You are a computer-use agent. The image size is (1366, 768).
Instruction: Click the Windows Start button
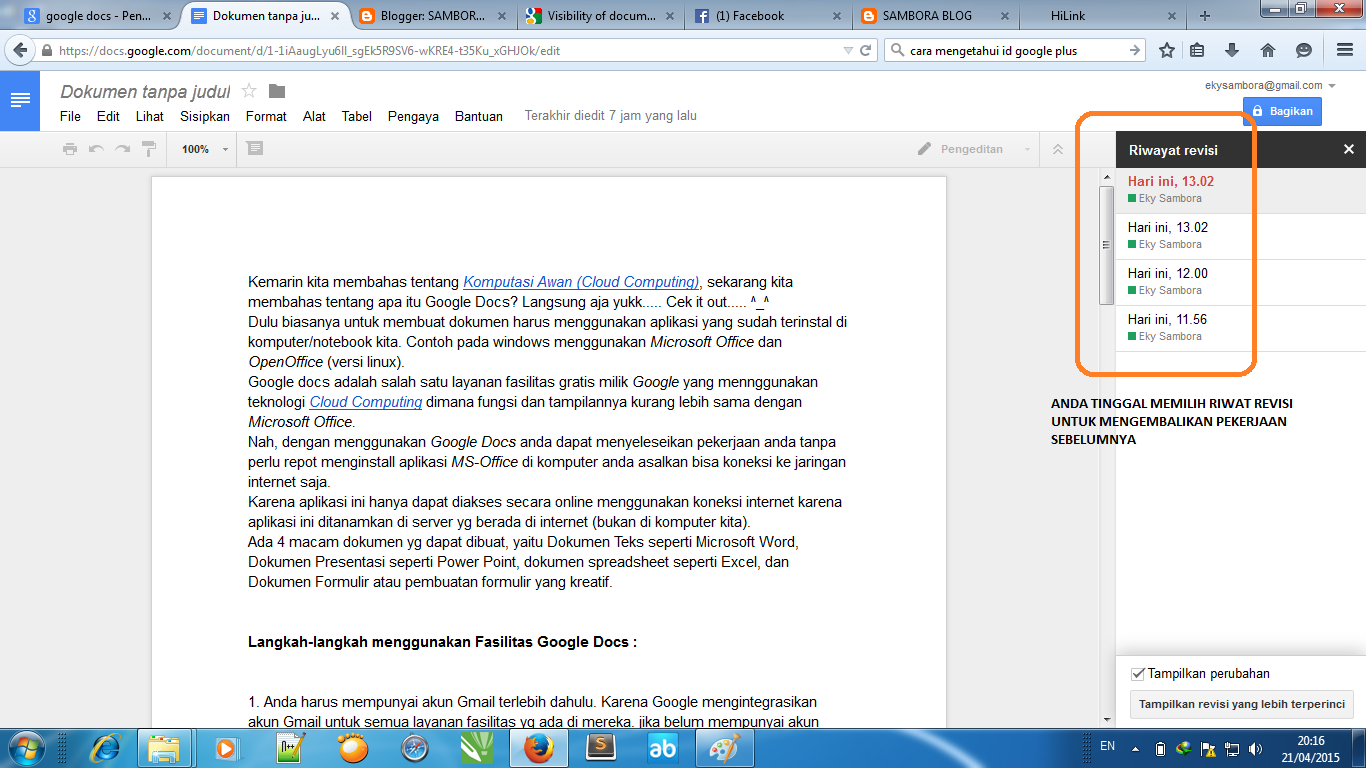[26, 747]
